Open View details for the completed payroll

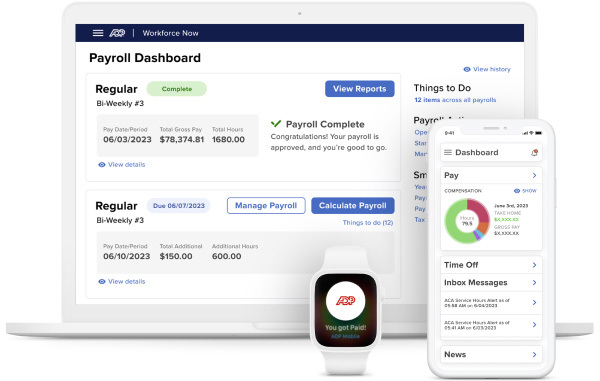pyautogui.click(x=126, y=164)
